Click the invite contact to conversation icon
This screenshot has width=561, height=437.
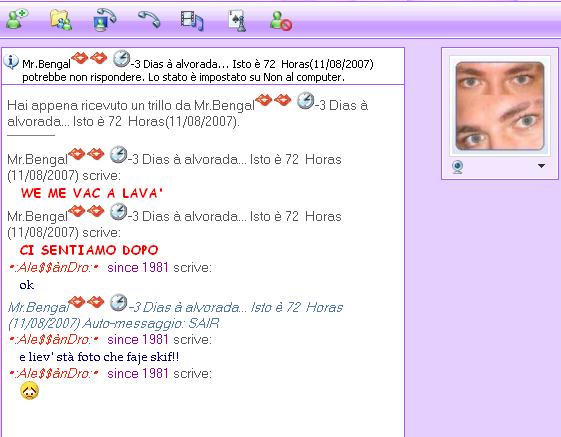pos(16,19)
